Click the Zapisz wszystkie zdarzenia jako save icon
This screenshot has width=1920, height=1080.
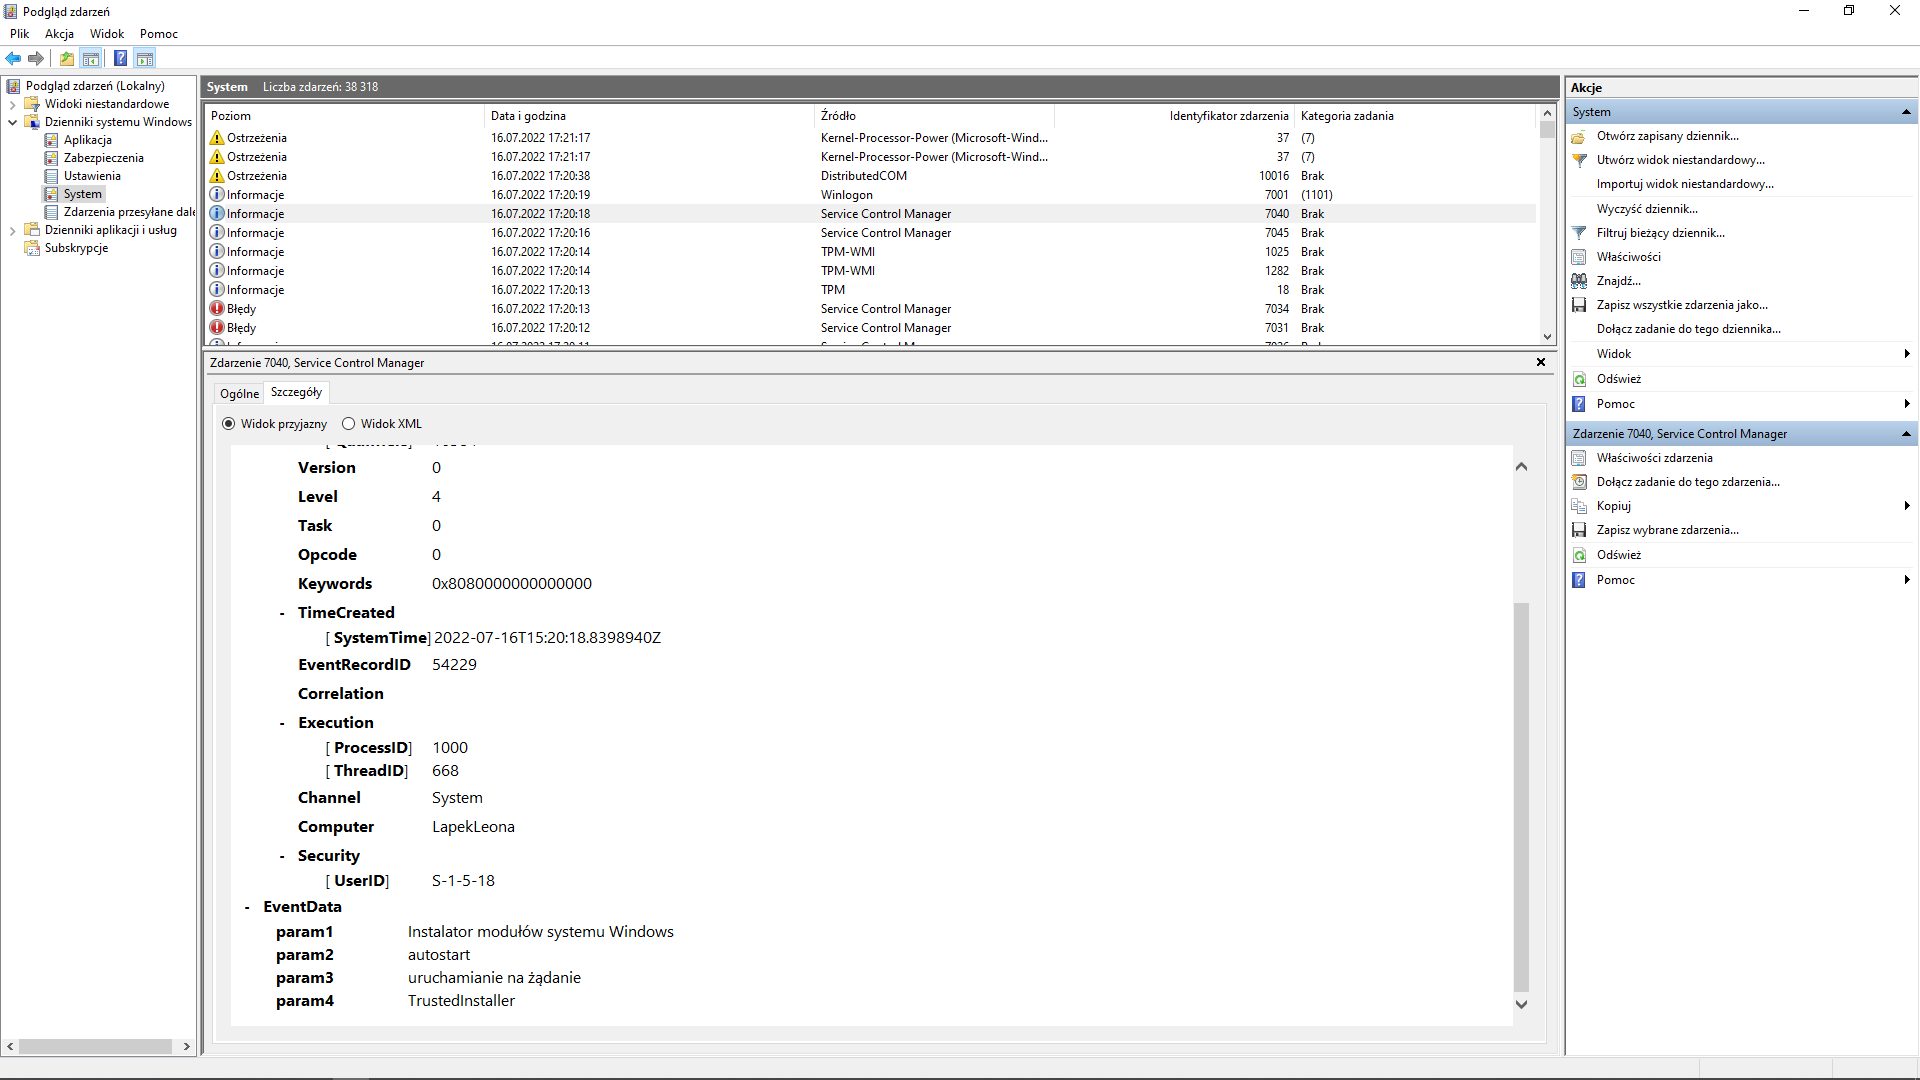[x=1579, y=305]
